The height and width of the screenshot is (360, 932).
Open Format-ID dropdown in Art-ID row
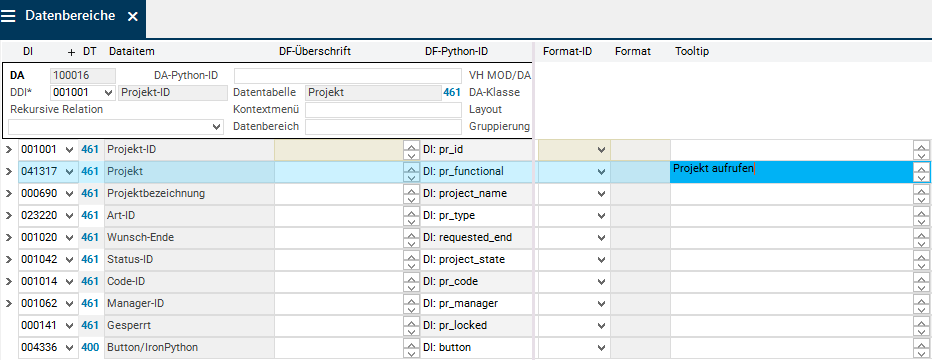click(602, 216)
